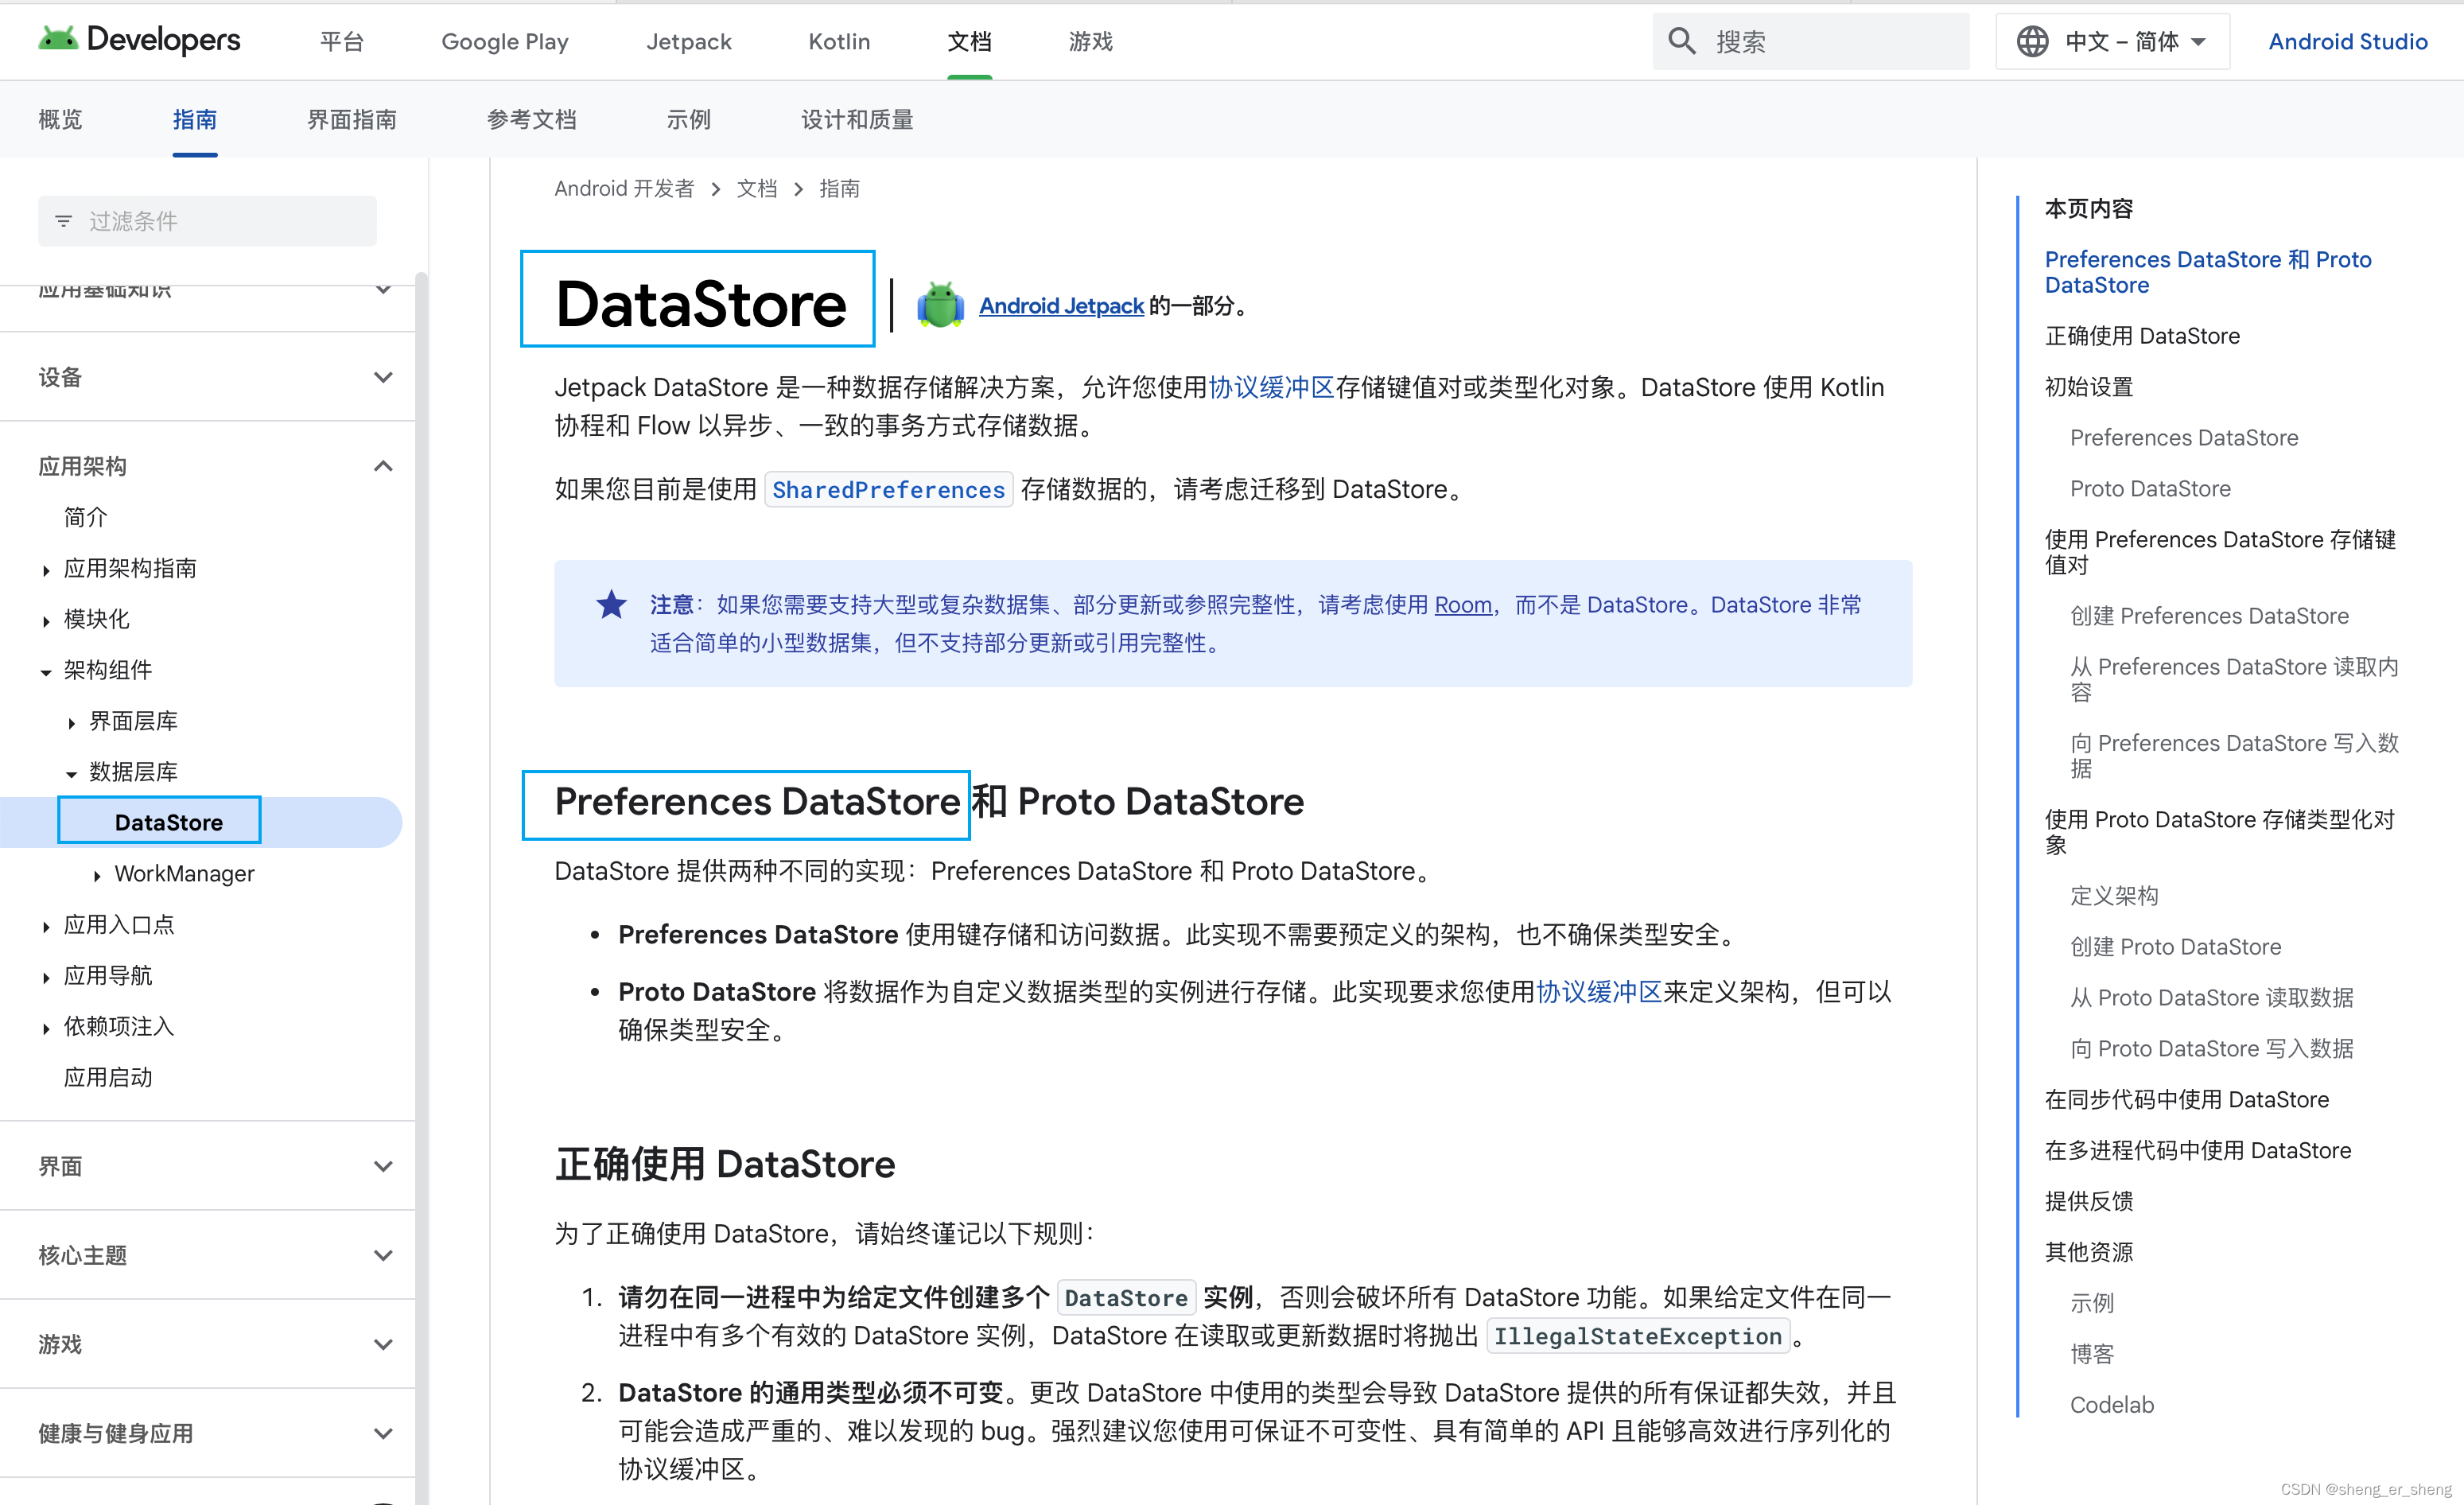Viewport: 2464px width, 1505px height.
Task: Select DataStore tree item in sidebar
Action: (x=167, y=822)
